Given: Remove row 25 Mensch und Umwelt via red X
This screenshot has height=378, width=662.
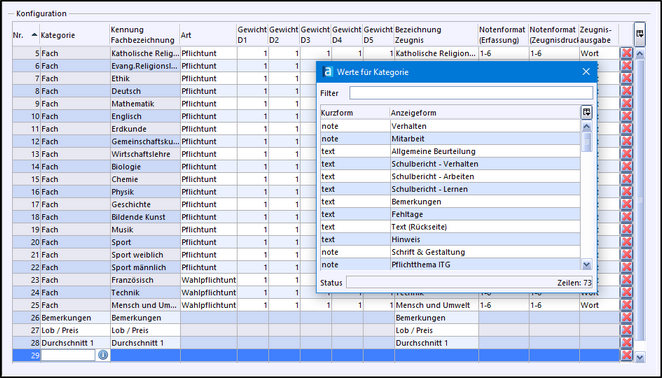Looking at the screenshot, I should point(626,305).
